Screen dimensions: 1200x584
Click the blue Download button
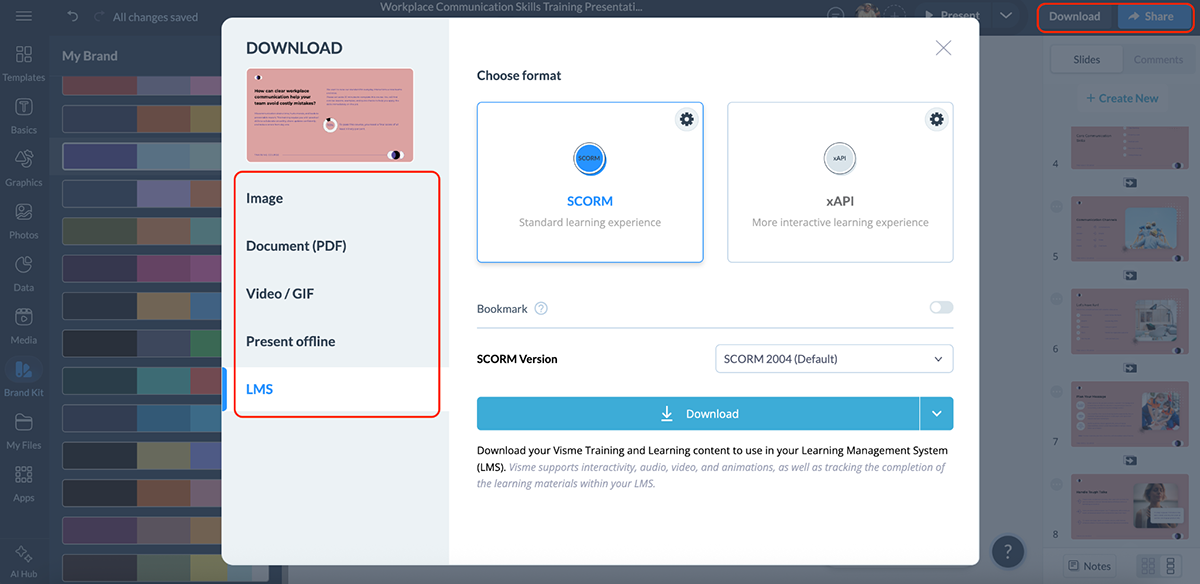tap(700, 413)
